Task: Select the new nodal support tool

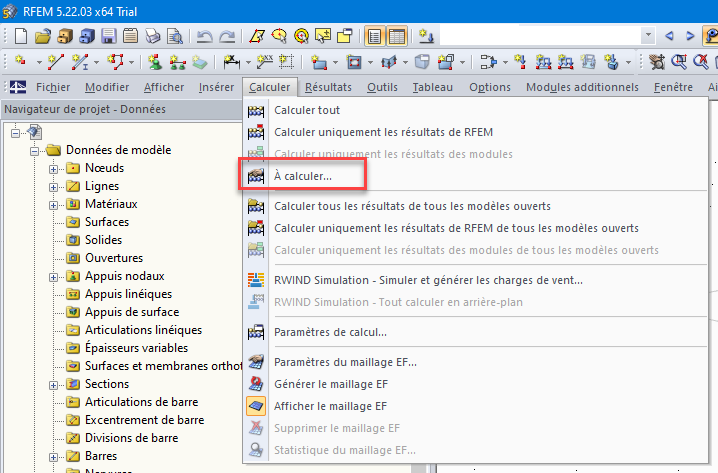Action: coord(155,61)
